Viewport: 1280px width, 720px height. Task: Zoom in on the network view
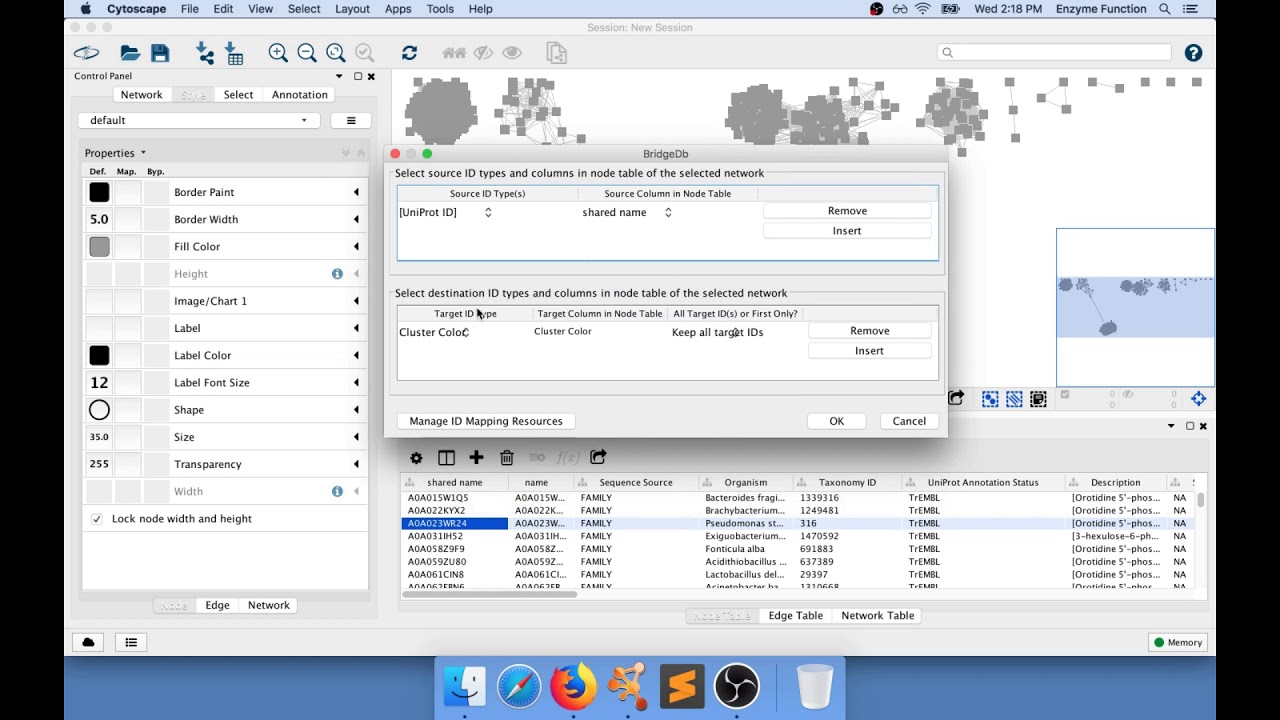point(278,53)
